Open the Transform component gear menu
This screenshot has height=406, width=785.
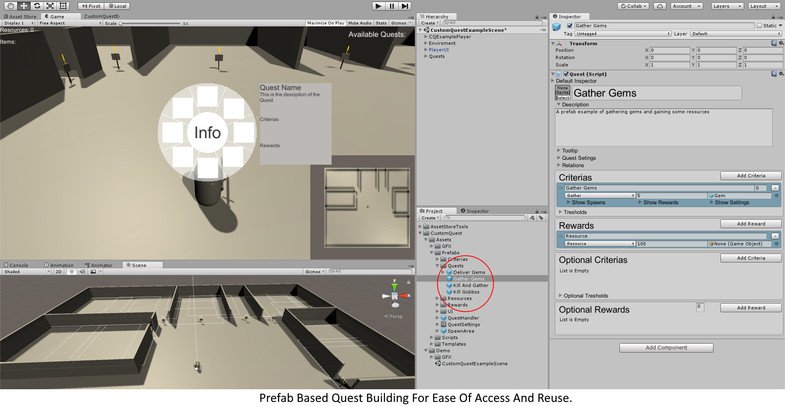pyautogui.click(x=781, y=44)
